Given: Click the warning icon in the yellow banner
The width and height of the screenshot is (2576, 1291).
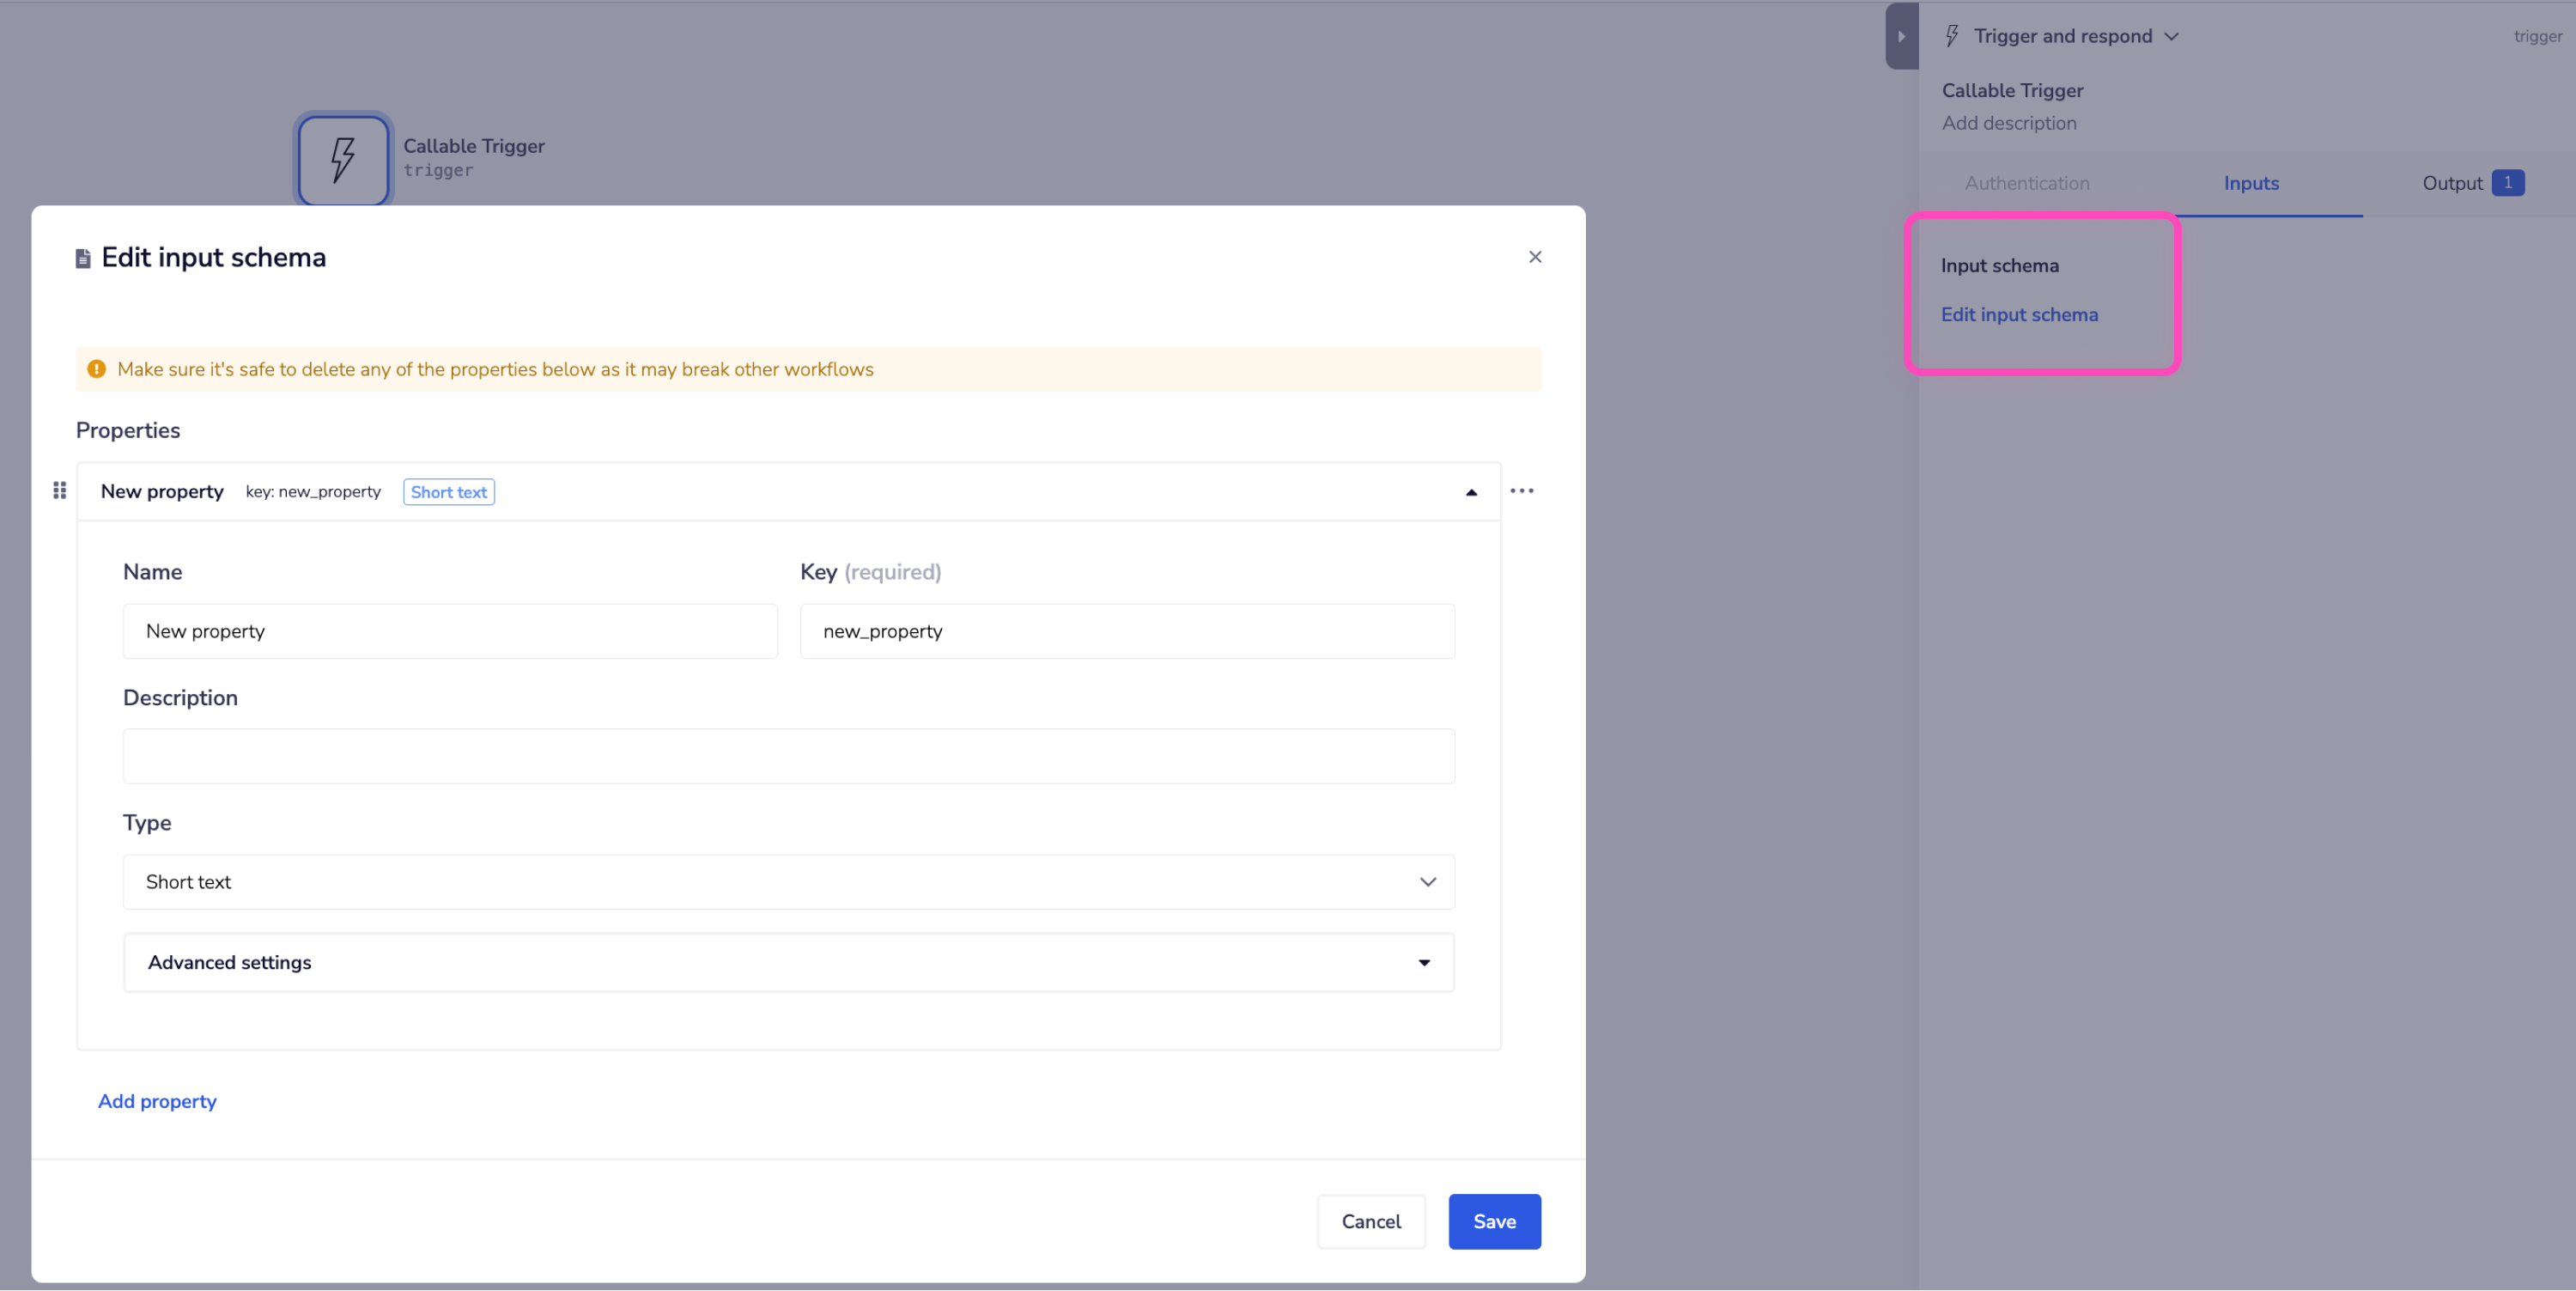Looking at the screenshot, I should [x=97, y=368].
